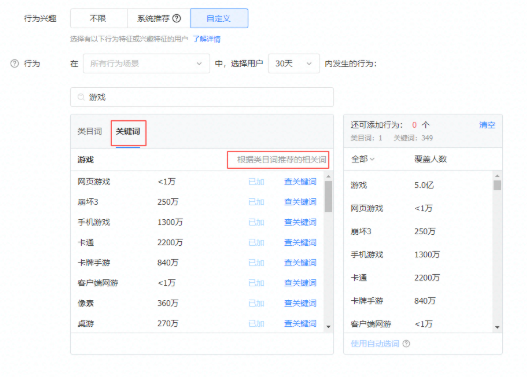The height and width of the screenshot is (377, 527).
Task: Click the selected list scroll up arrow
Action: click(x=497, y=176)
